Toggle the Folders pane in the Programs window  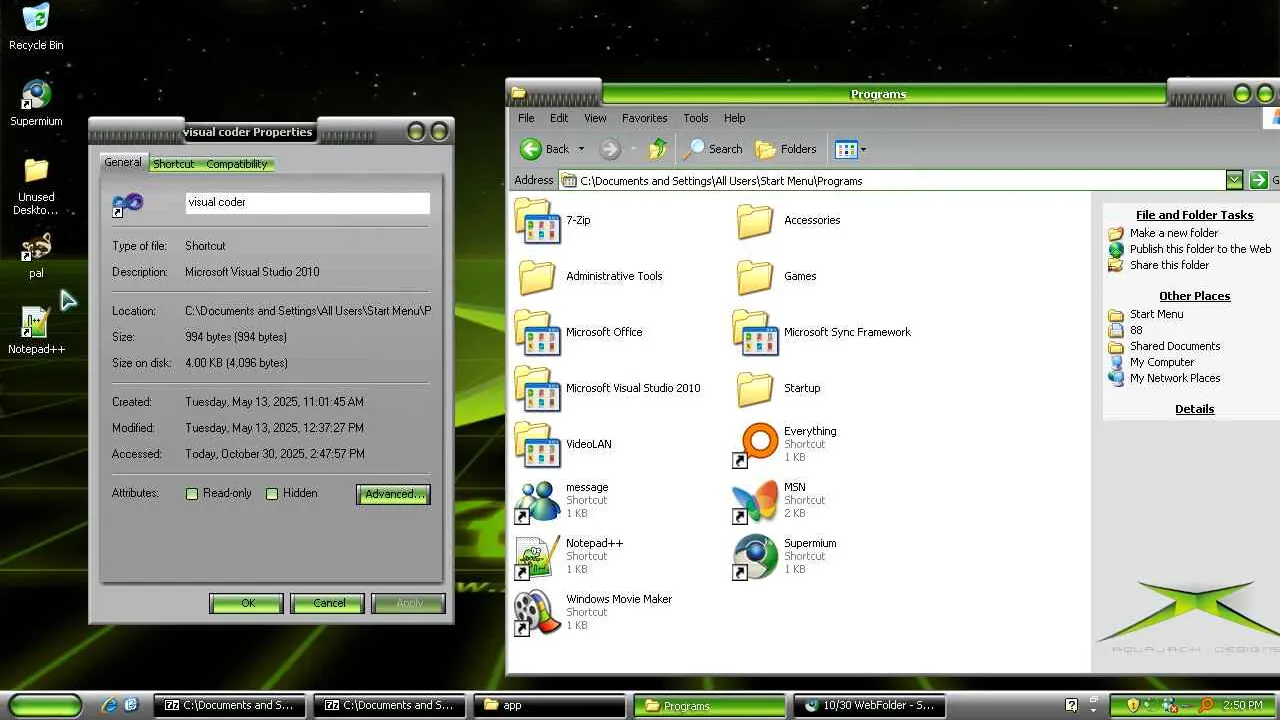(x=786, y=149)
